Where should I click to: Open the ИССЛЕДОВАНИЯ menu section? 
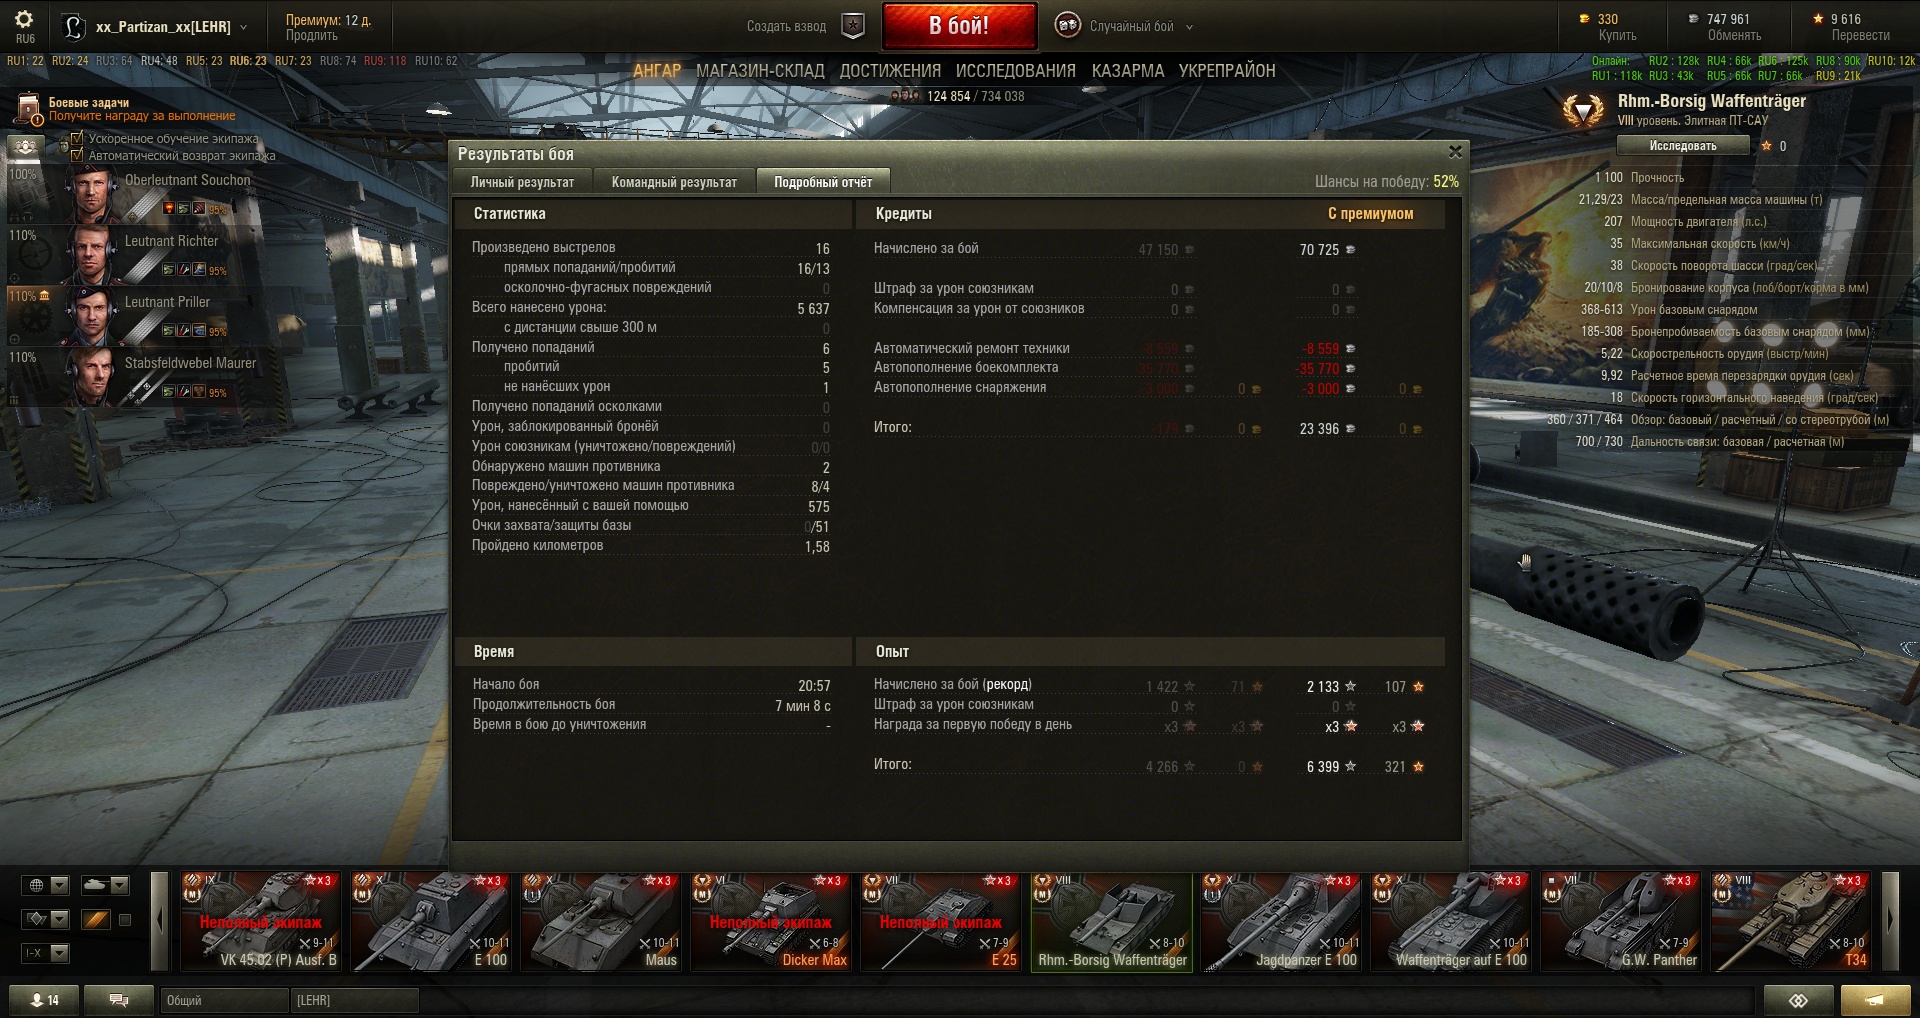click(1015, 71)
